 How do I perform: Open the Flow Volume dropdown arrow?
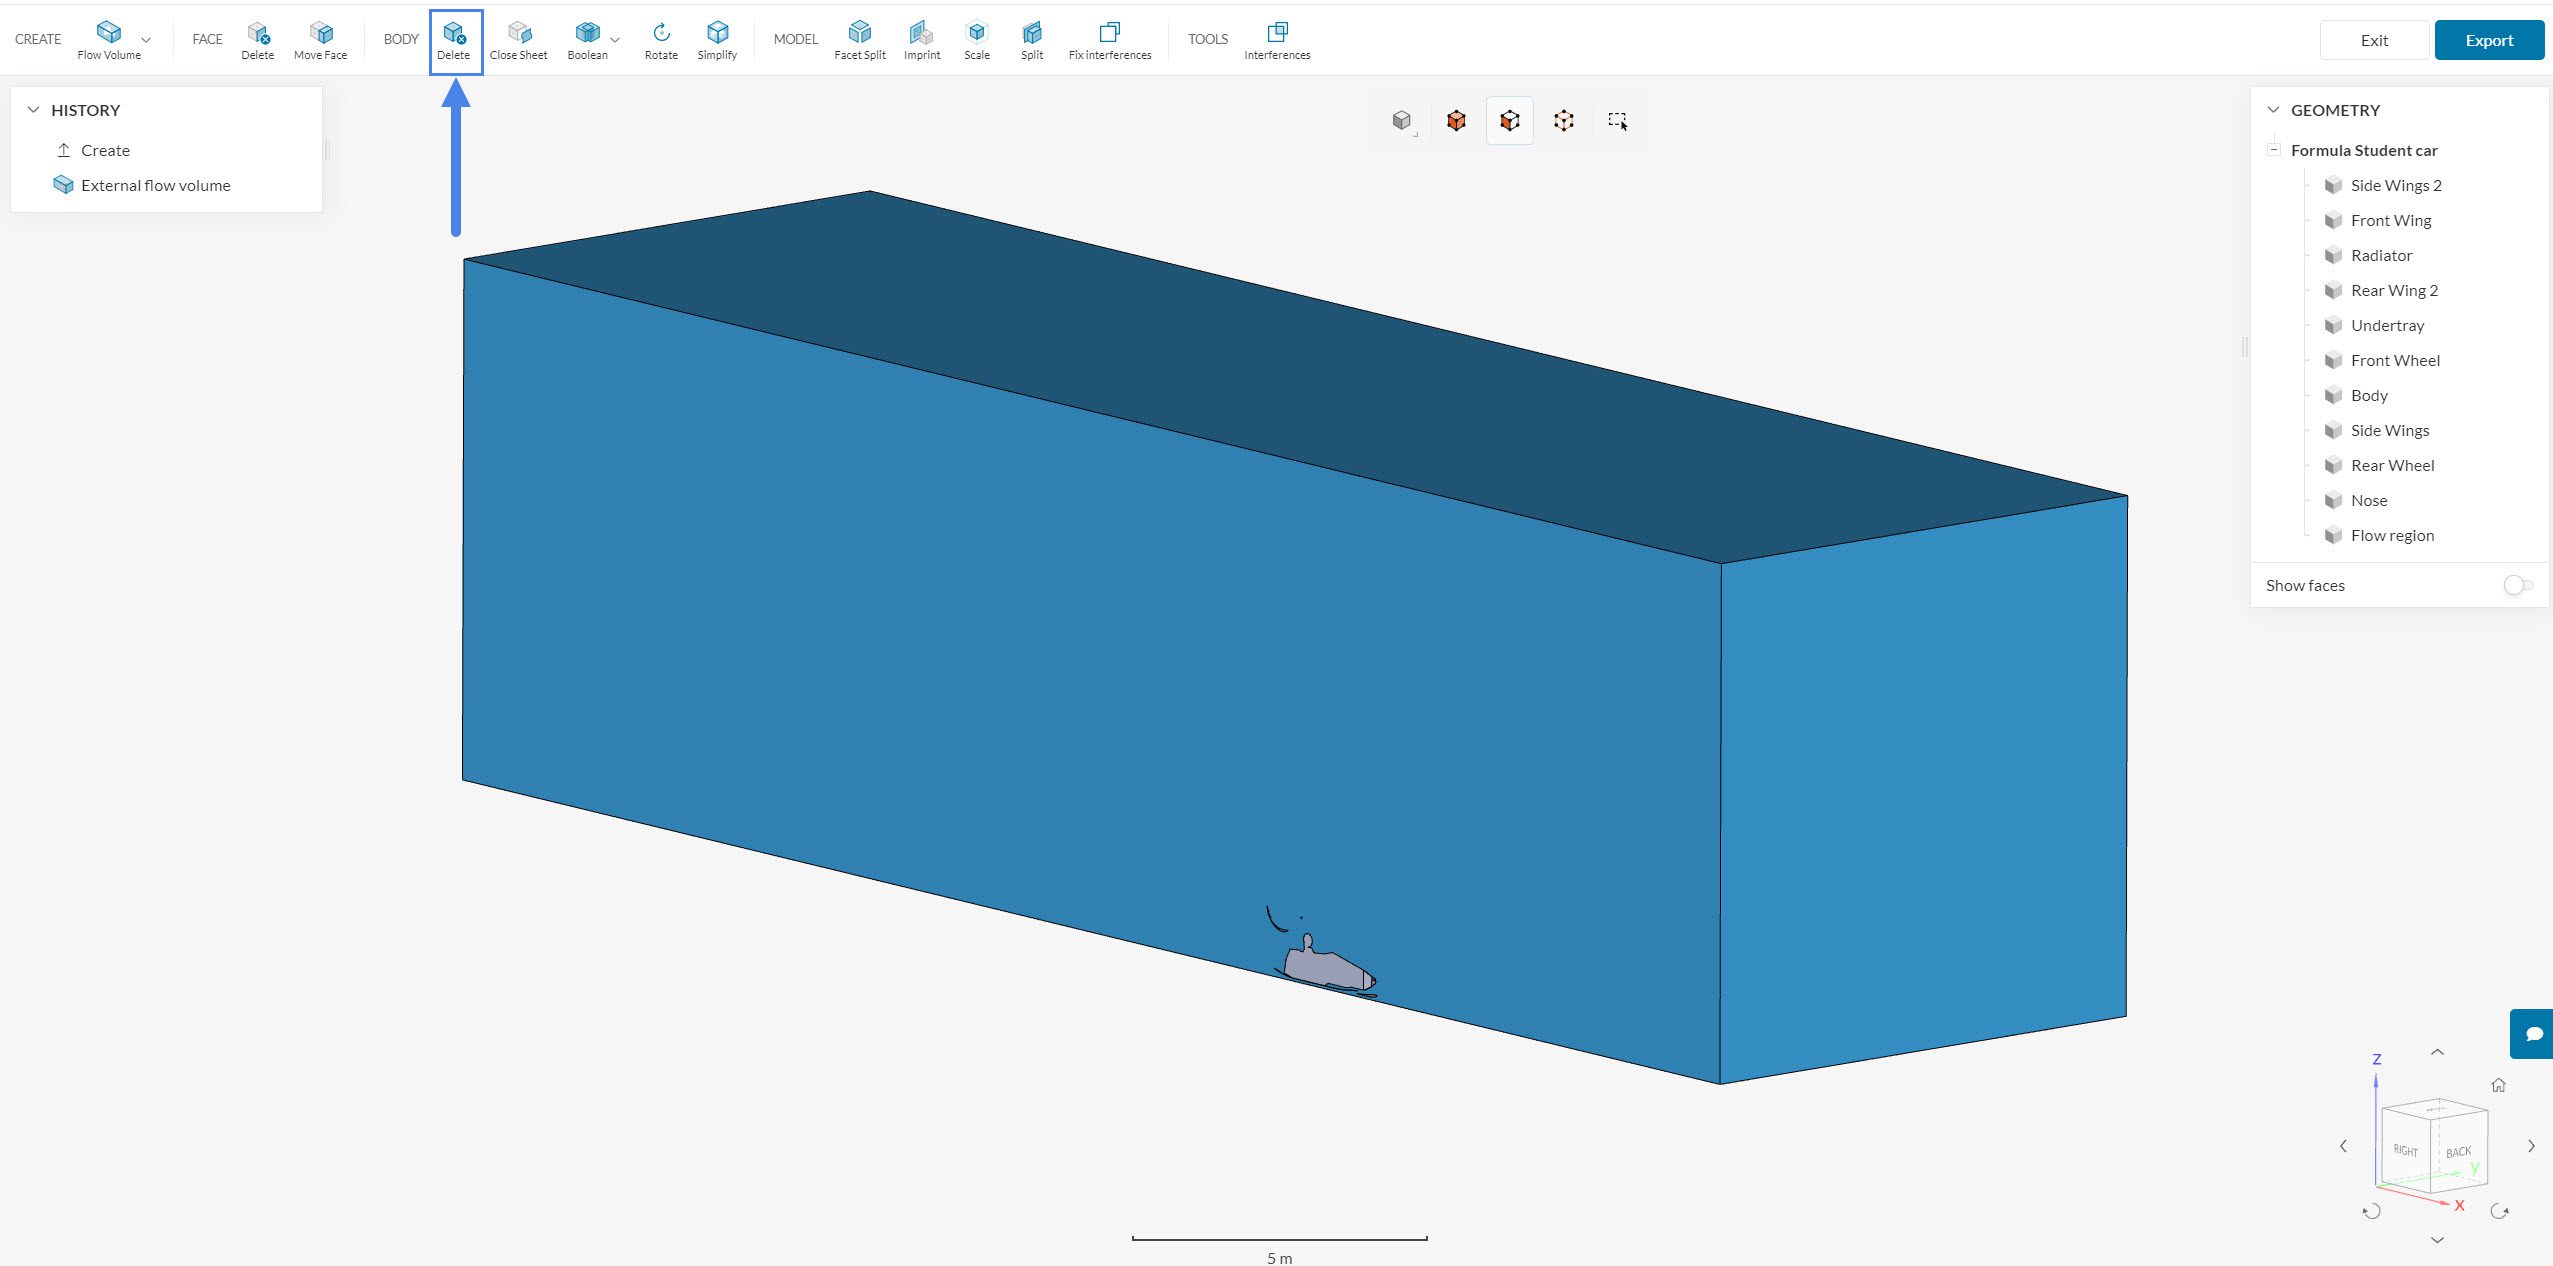pos(146,40)
